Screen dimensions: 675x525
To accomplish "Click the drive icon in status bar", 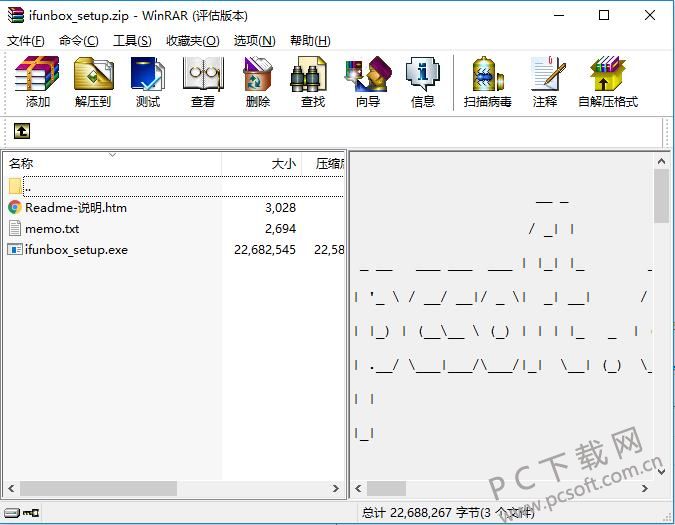I will point(12,513).
